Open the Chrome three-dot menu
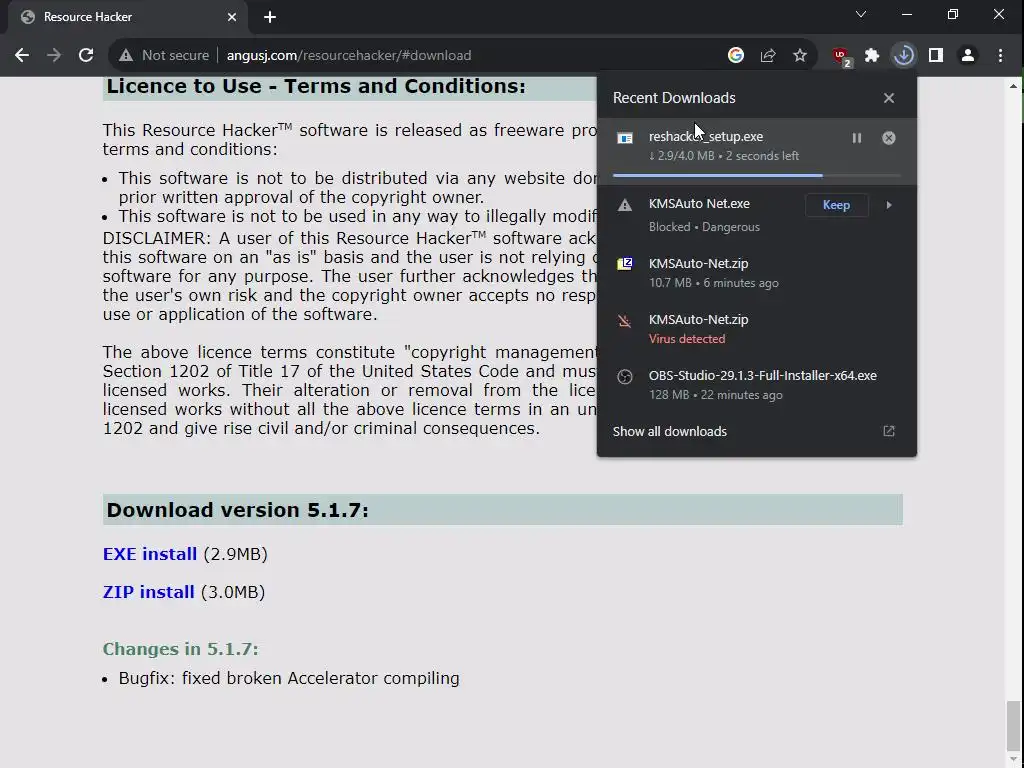 1000,56
